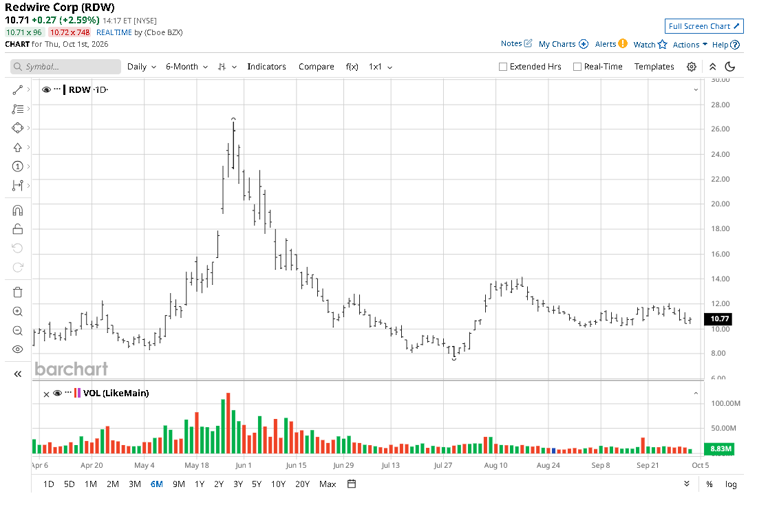Open RDW series more options dots
The height and width of the screenshot is (507, 768).
click(57, 89)
